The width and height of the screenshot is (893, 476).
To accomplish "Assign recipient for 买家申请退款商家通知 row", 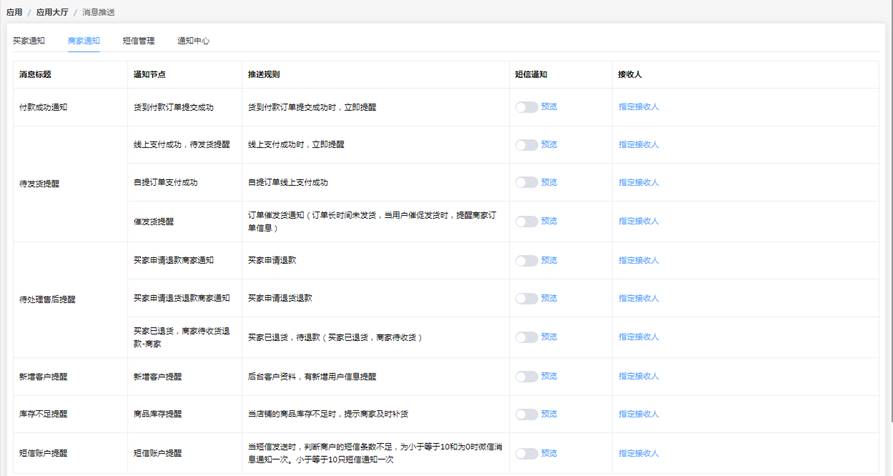I will (x=638, y=260).
